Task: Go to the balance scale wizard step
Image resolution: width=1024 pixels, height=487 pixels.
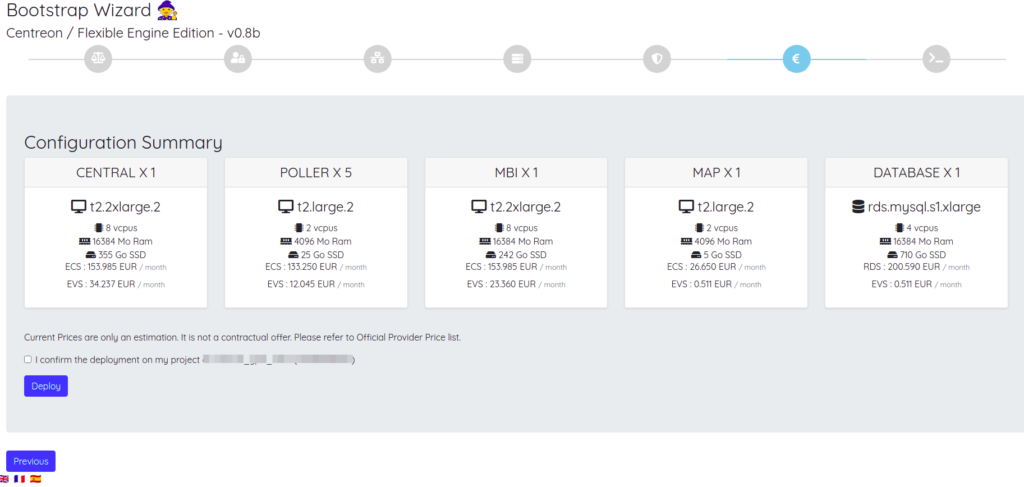Action: [x=99, y=59]
